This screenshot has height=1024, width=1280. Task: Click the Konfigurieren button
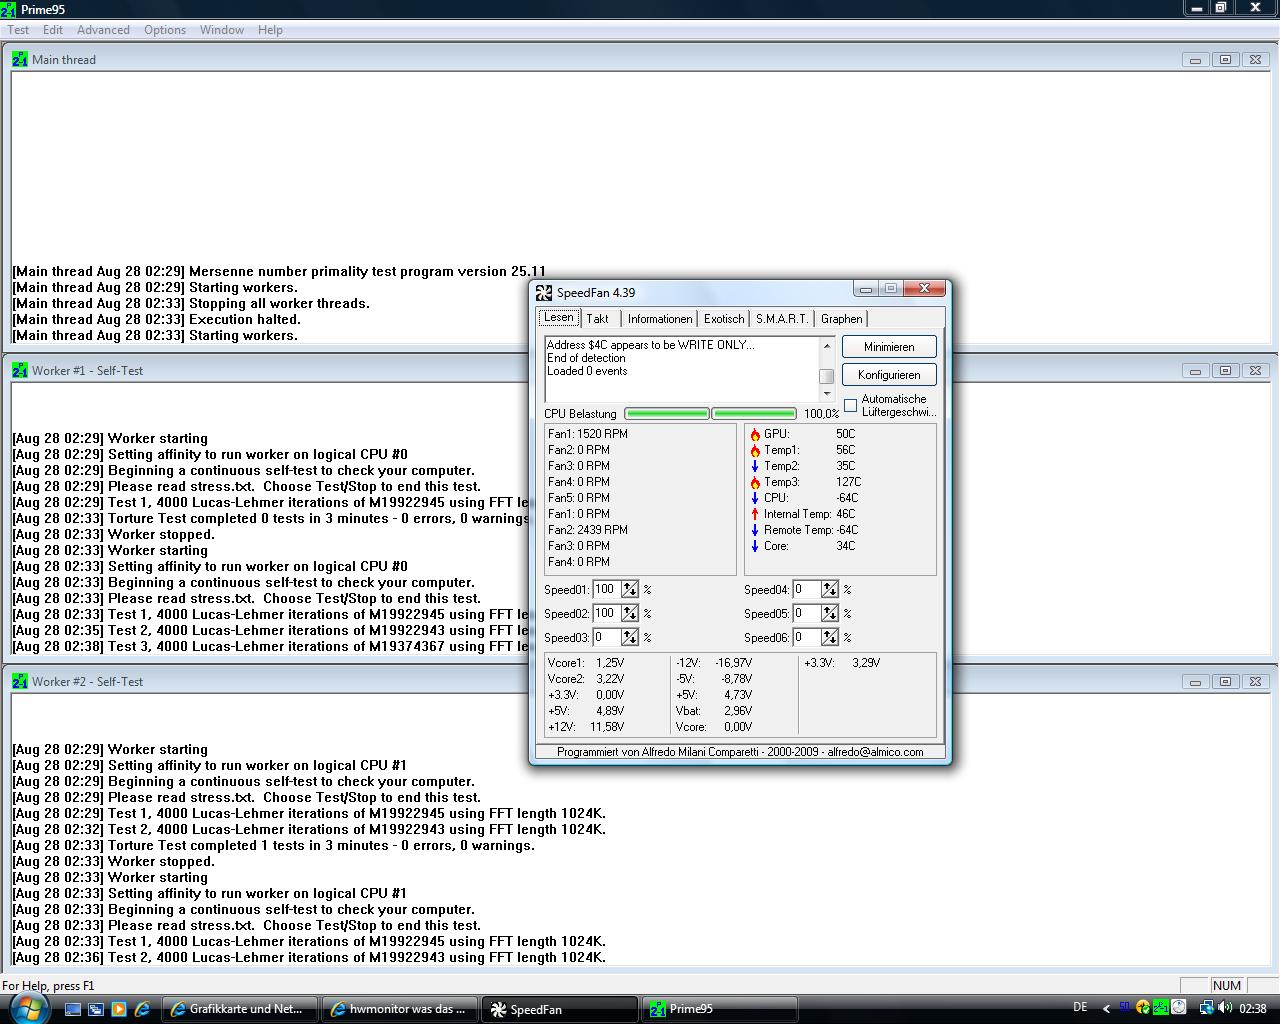[889, 375]
